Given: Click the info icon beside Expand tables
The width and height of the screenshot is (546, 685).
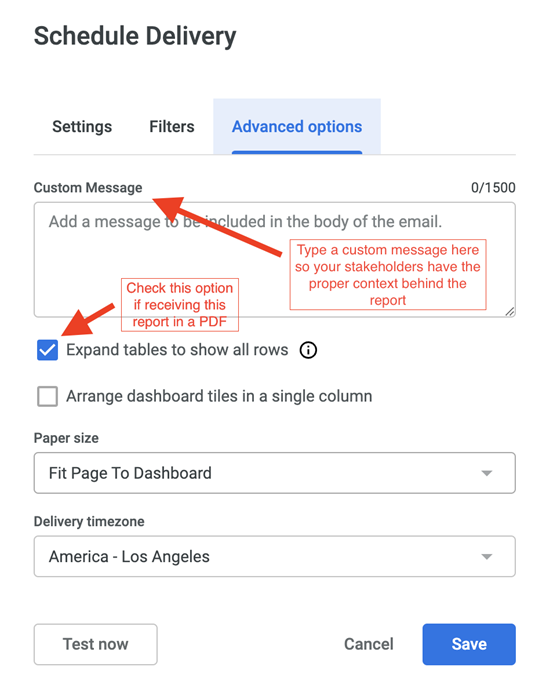Looking at the screenshot, I should [308, 350].
